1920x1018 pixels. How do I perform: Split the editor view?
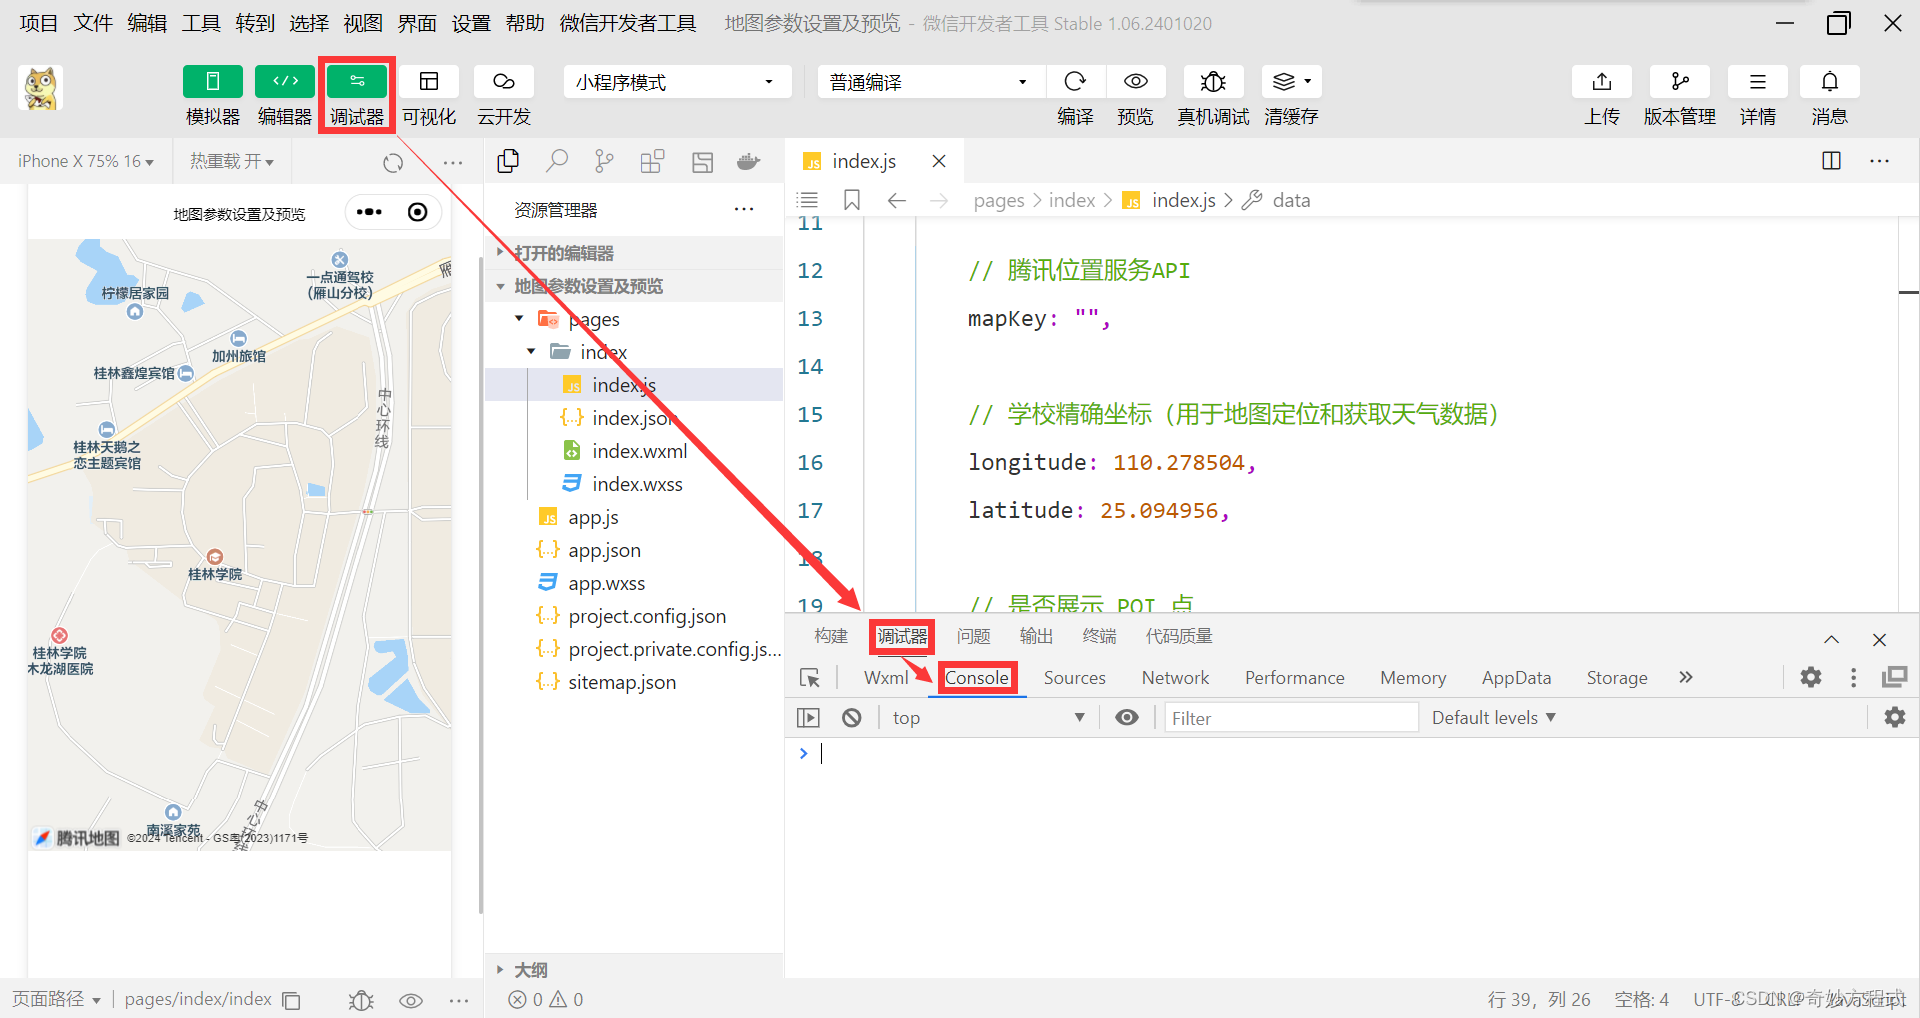click(1832, 161)
